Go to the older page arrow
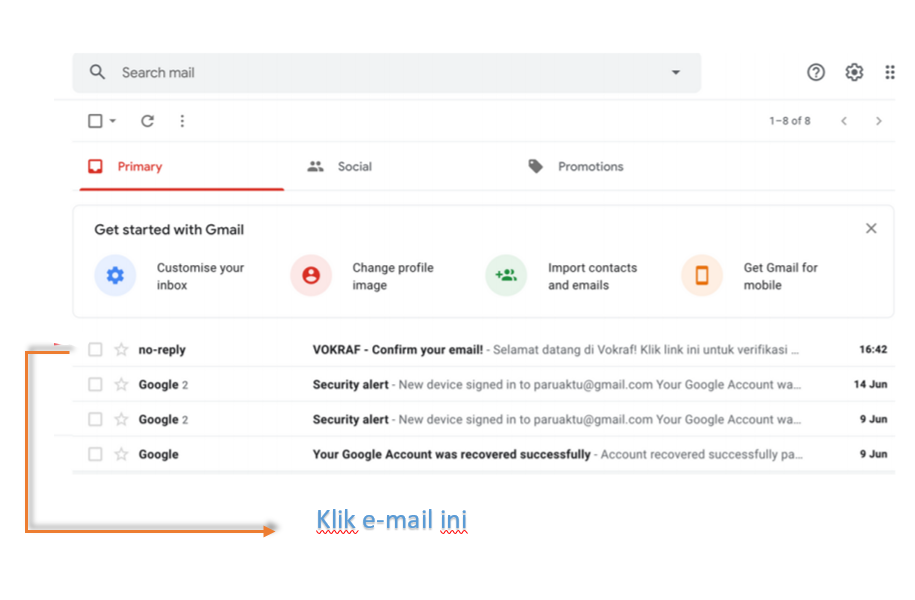Screen dimensions: 915x600 (x=878, y=121)
